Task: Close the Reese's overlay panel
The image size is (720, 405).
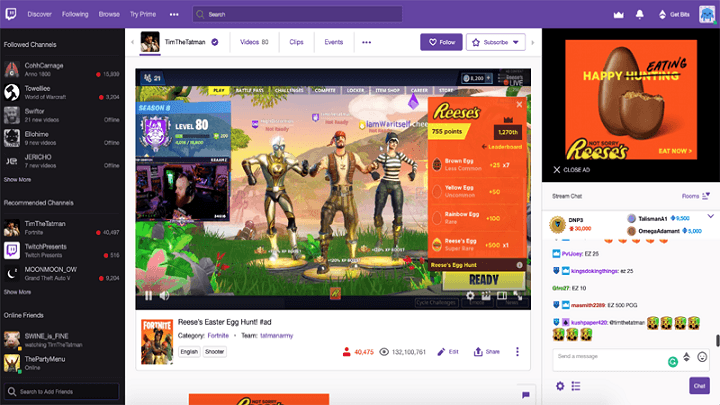Action: 519,105
